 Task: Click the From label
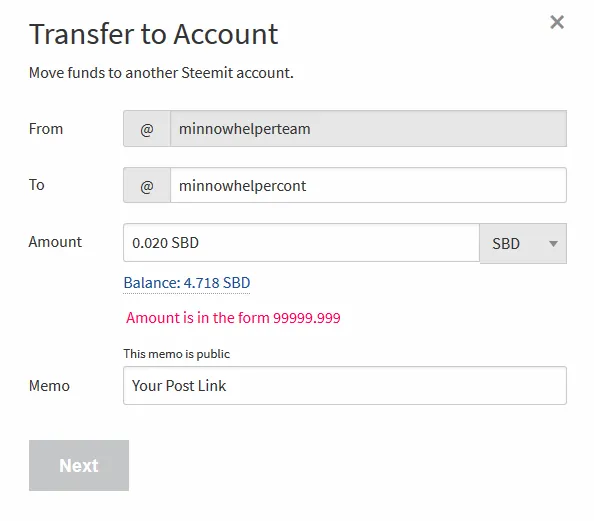click(x=46, y=129)
